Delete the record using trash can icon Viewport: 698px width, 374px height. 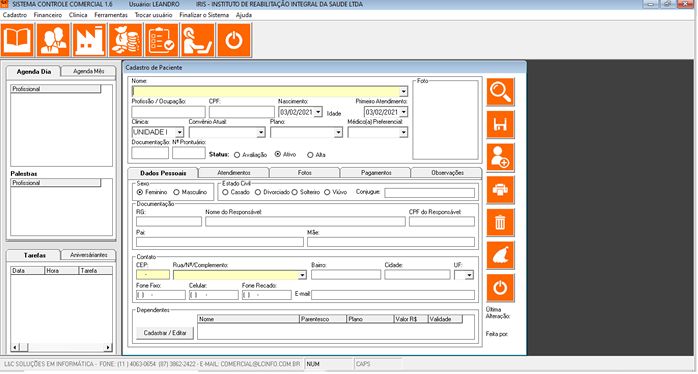pyautogui.click(x=500, y=223)
